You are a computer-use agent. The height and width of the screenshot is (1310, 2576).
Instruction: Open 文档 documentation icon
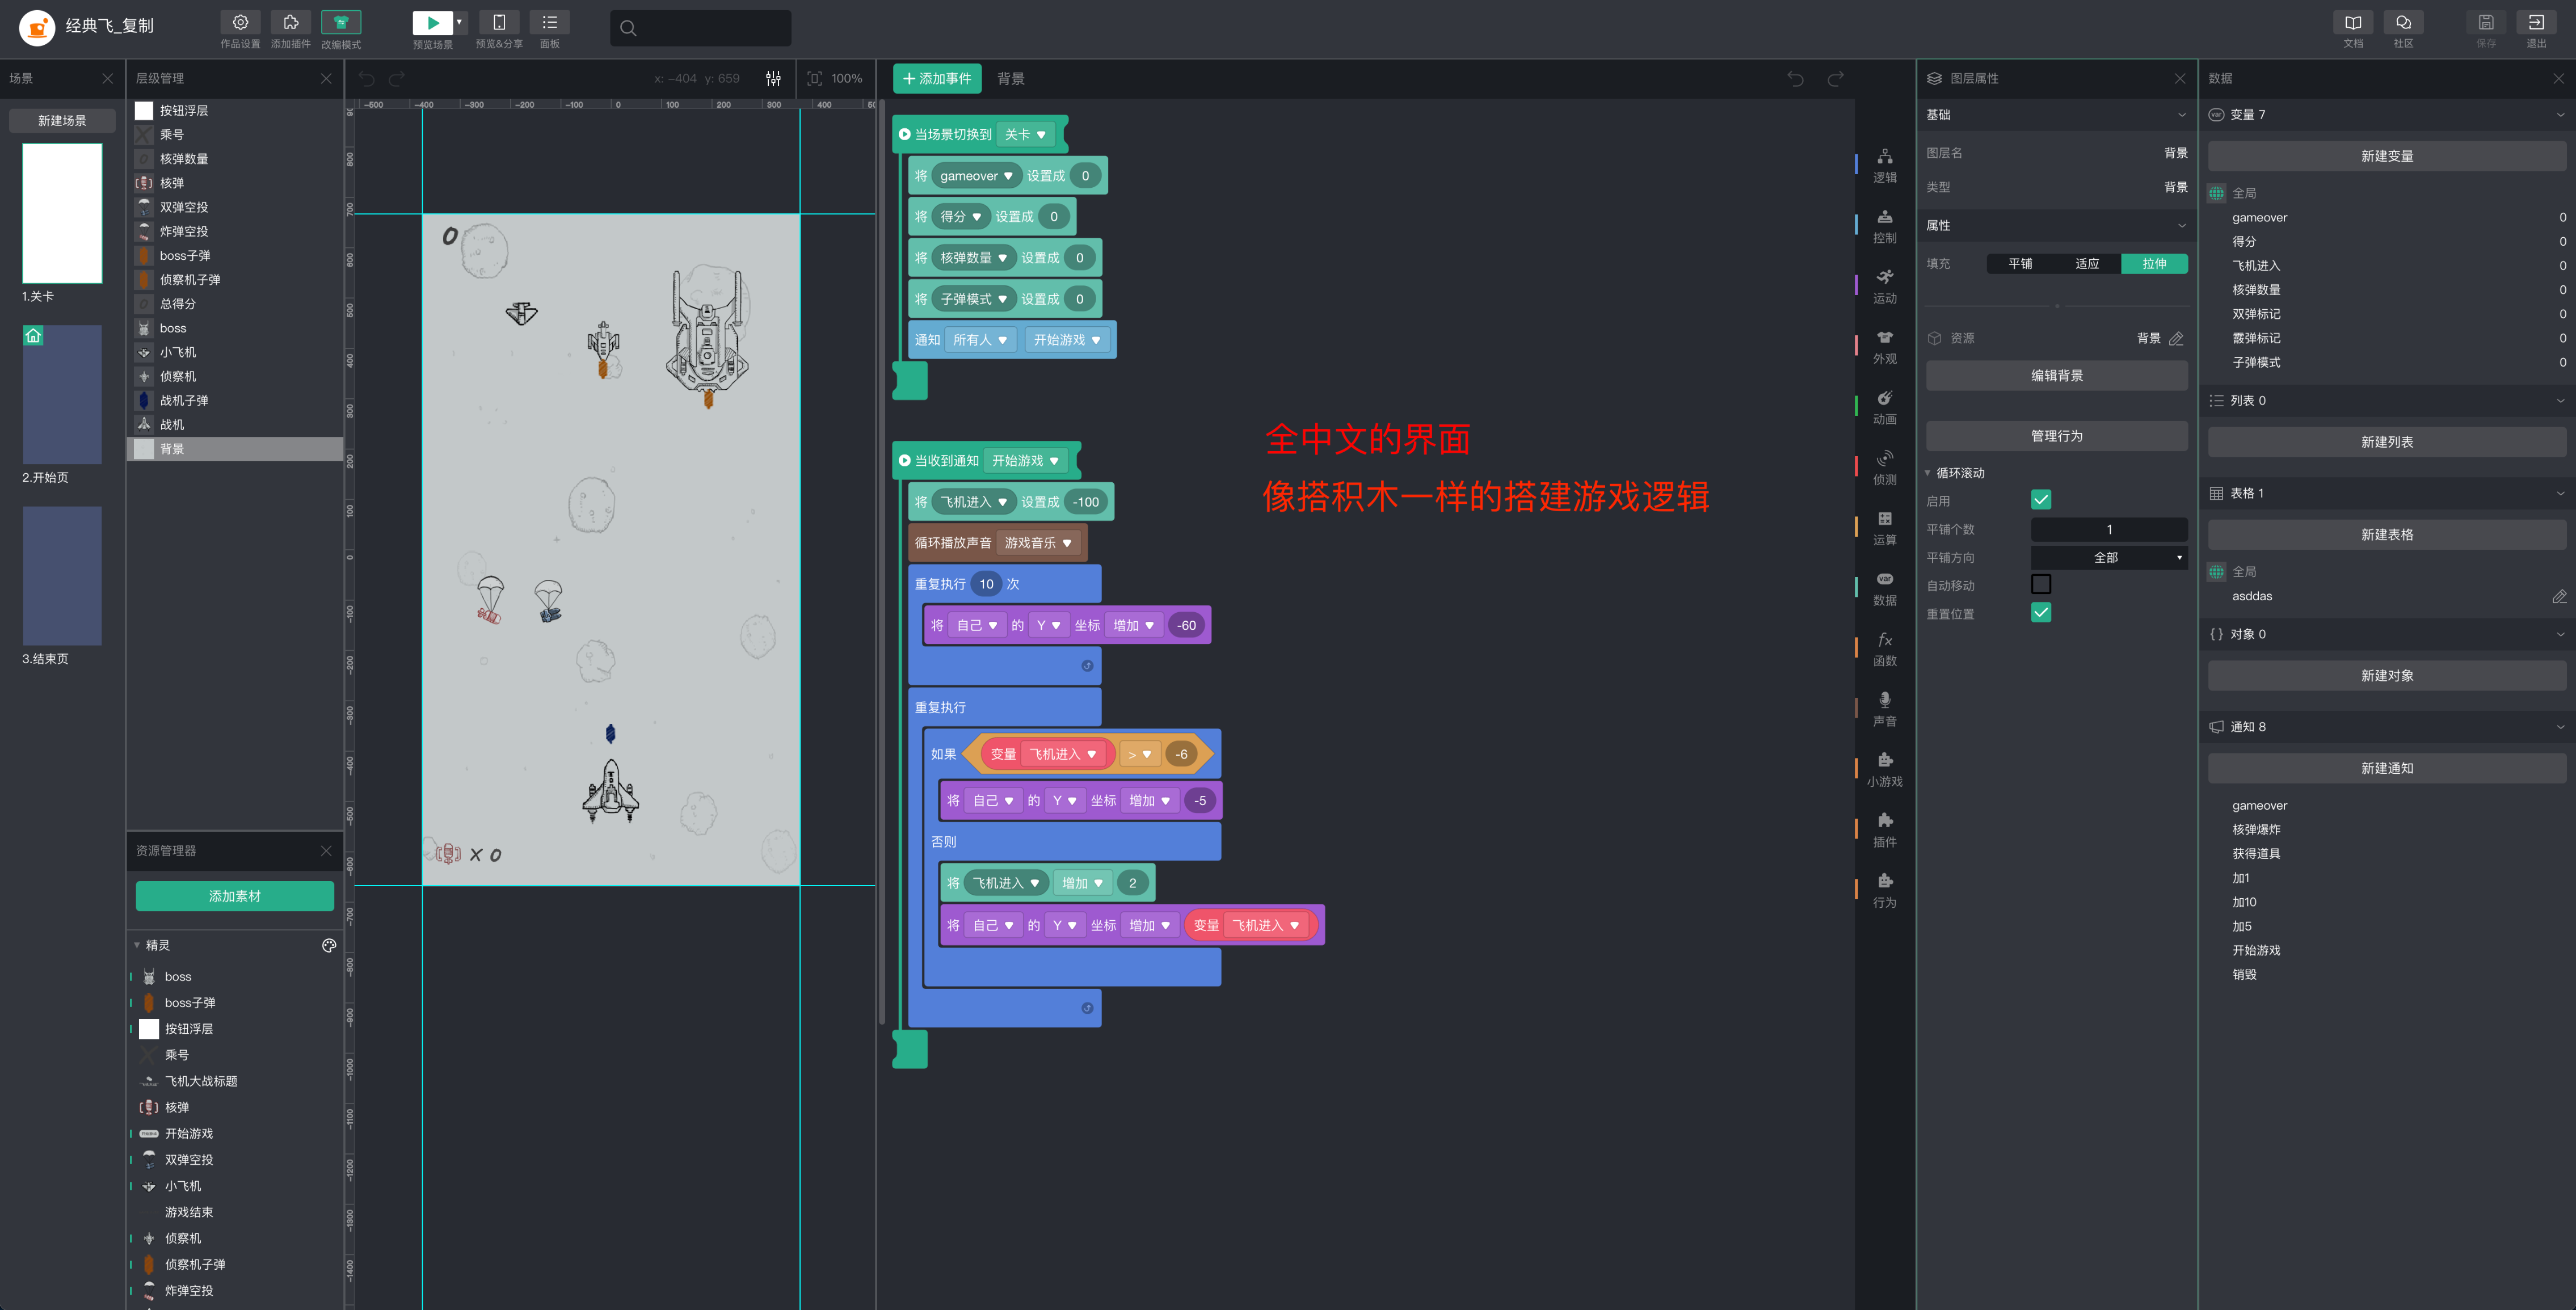(2353, 23)
